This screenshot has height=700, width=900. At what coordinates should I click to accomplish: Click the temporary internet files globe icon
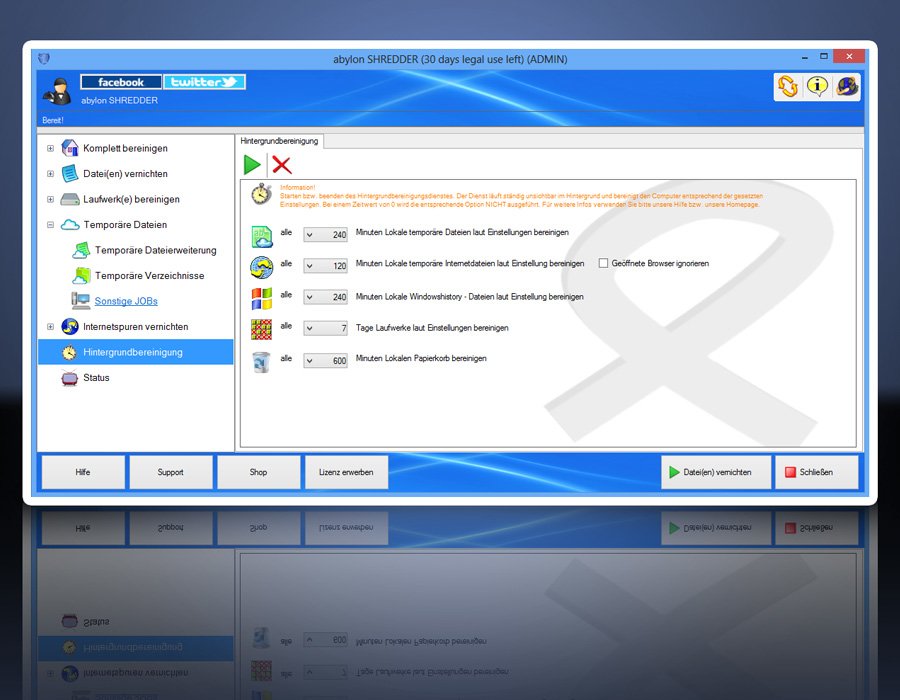point(262,267)
